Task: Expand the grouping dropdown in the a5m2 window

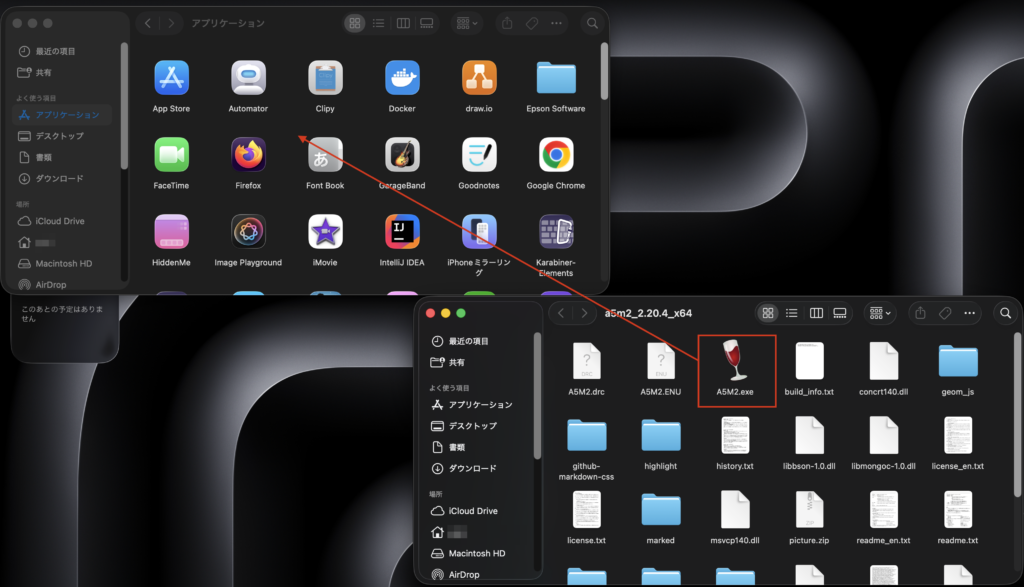Action: pos(880,313)
